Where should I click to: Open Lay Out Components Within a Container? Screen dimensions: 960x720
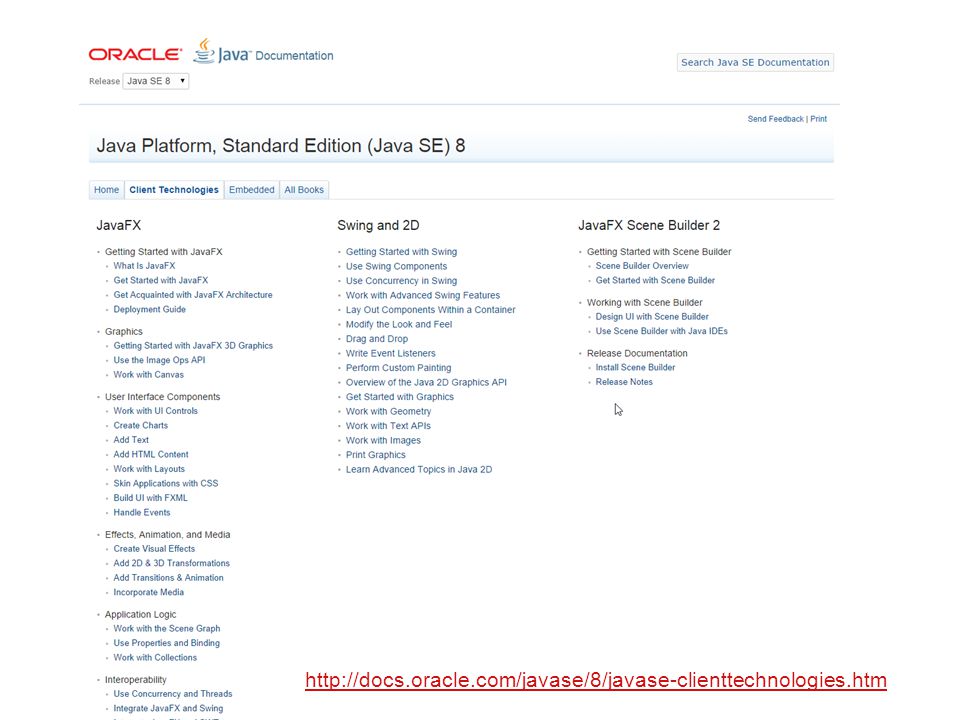coord(430,310)
